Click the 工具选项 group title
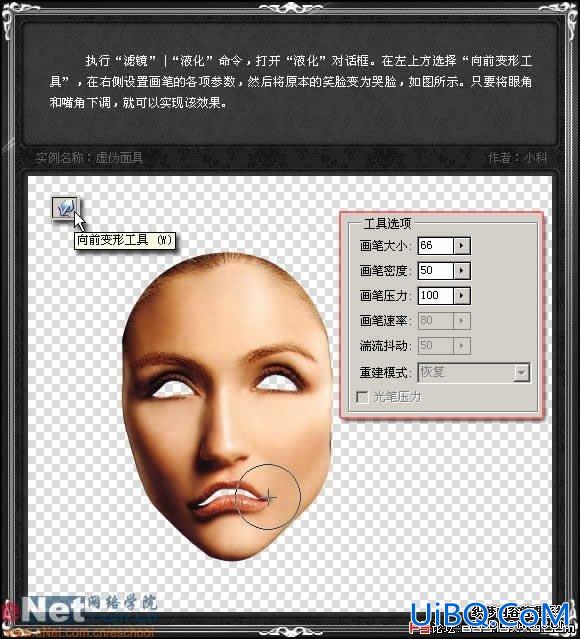The width and height of the screenshot is (580, 639). [387, 223]
